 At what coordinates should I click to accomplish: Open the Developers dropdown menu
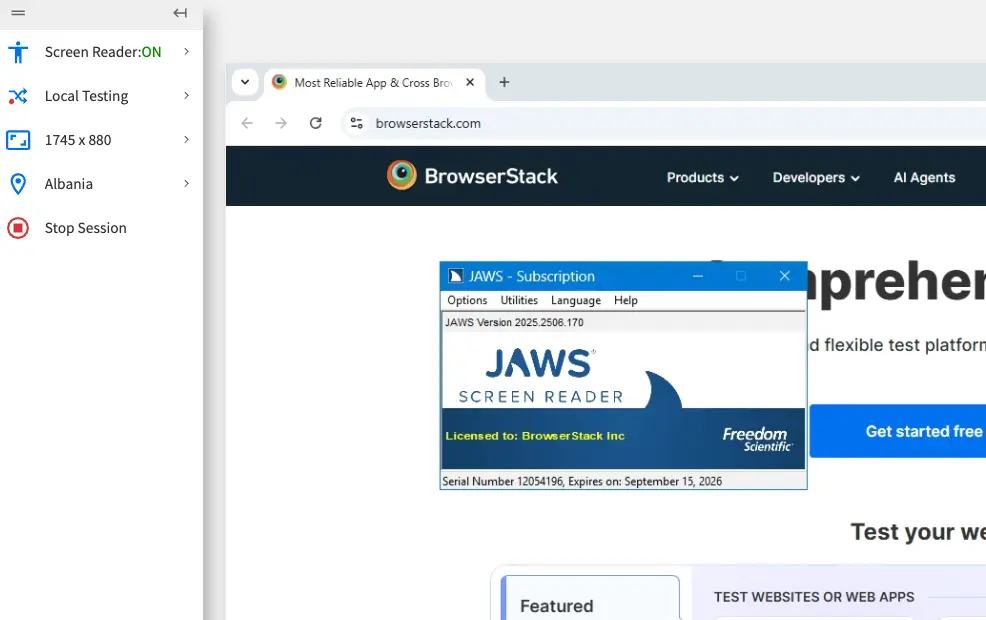point(815,177)
